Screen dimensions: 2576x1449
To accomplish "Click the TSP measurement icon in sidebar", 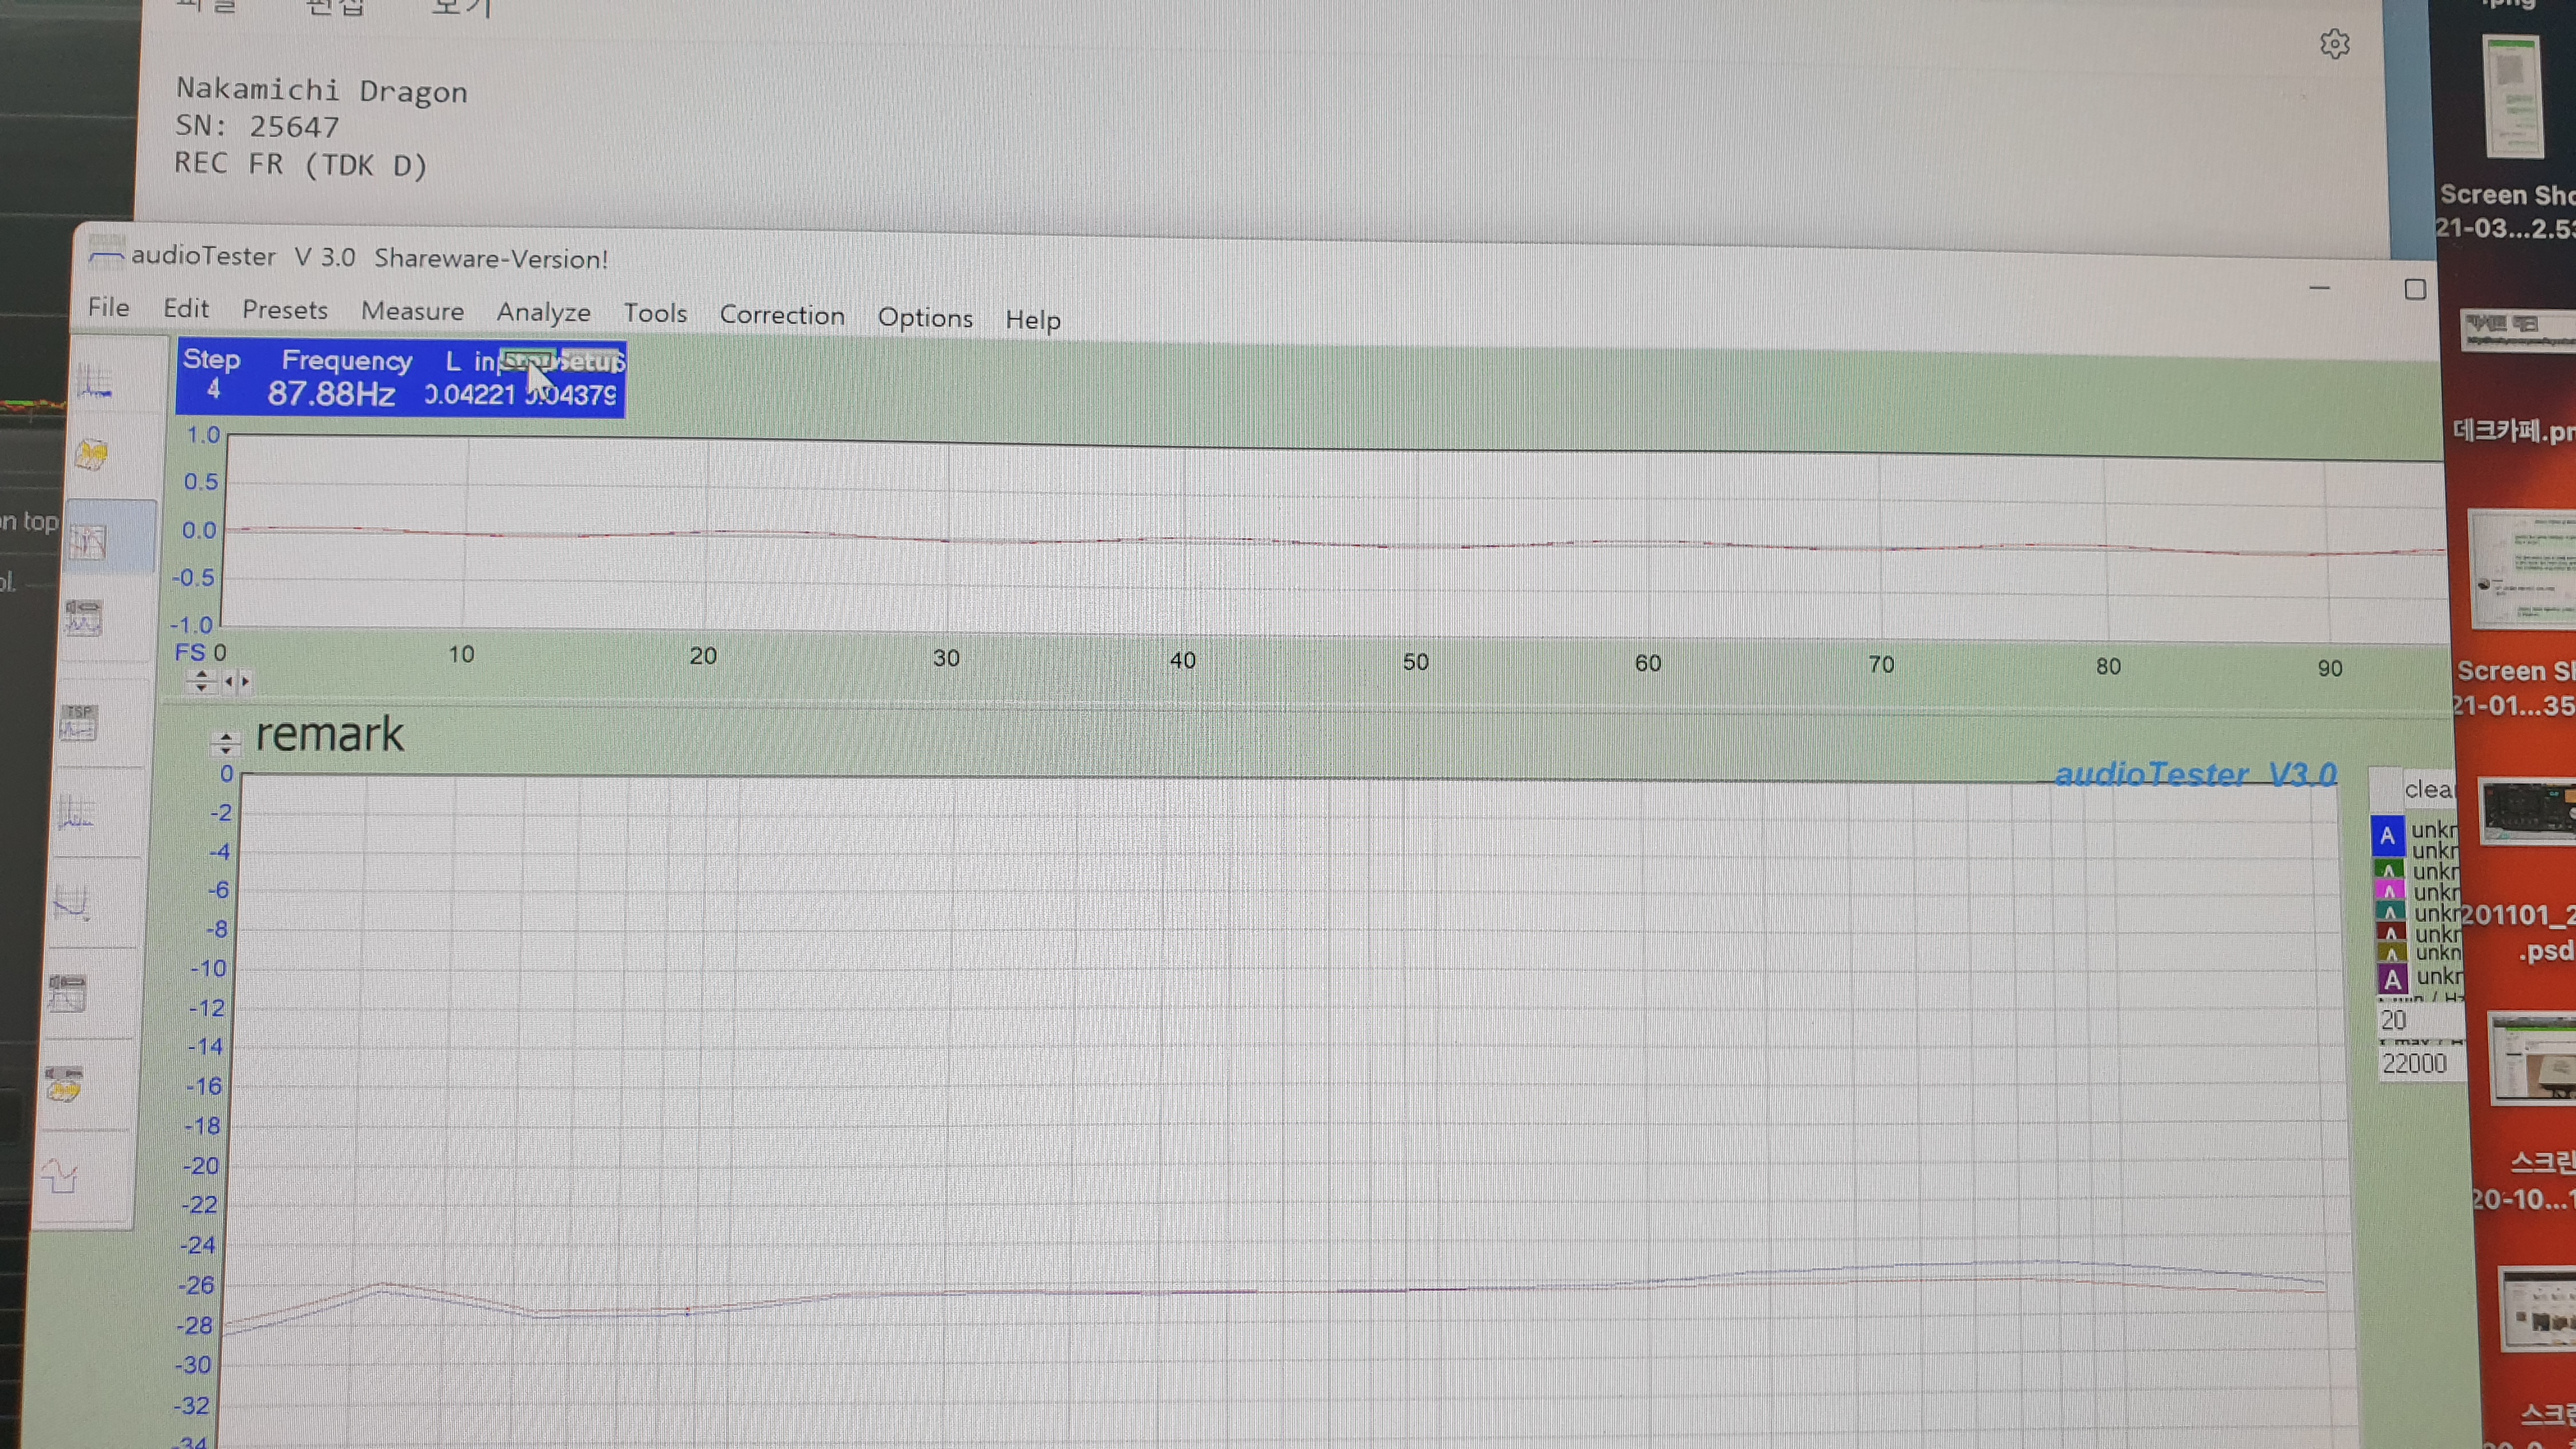I will 78,723.
